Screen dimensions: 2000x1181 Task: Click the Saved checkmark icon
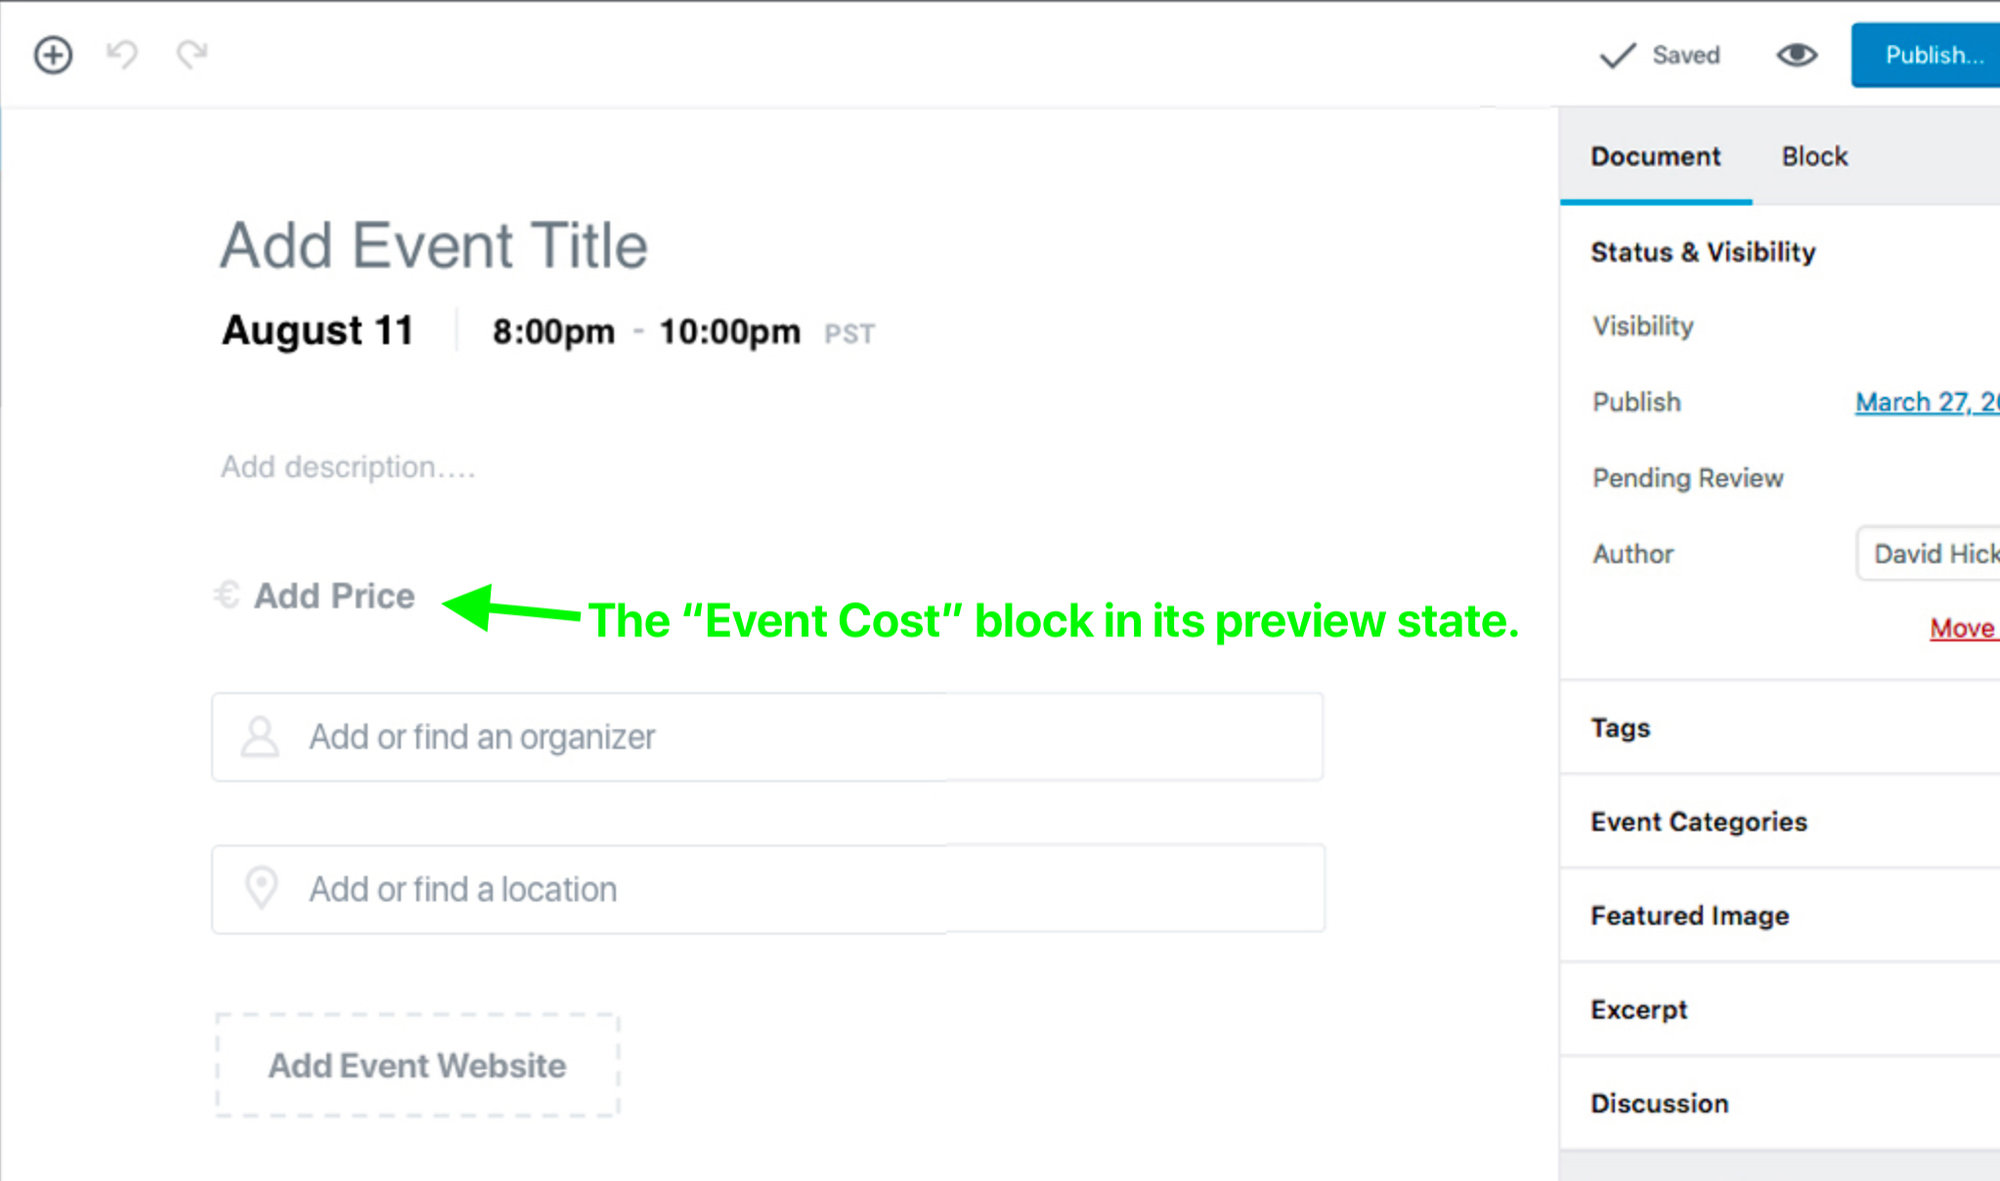1617,56
